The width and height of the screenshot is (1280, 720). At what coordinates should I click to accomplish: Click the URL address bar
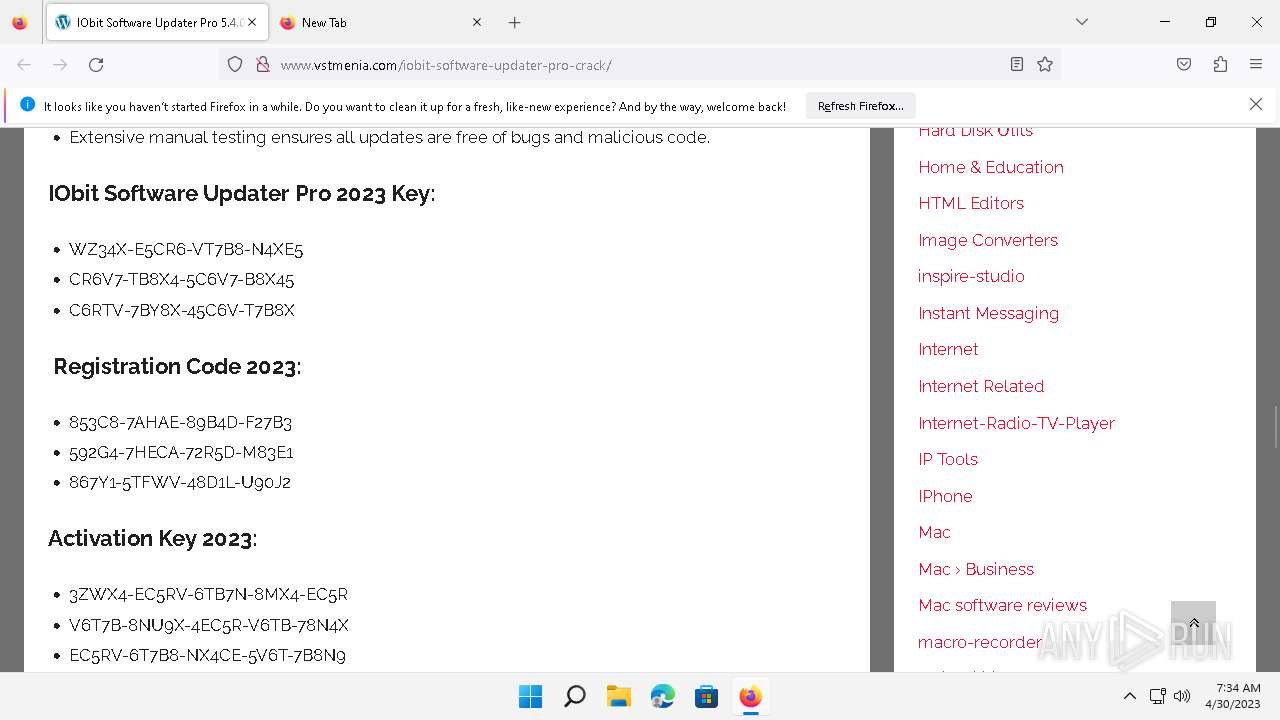[x=640, y=64]
